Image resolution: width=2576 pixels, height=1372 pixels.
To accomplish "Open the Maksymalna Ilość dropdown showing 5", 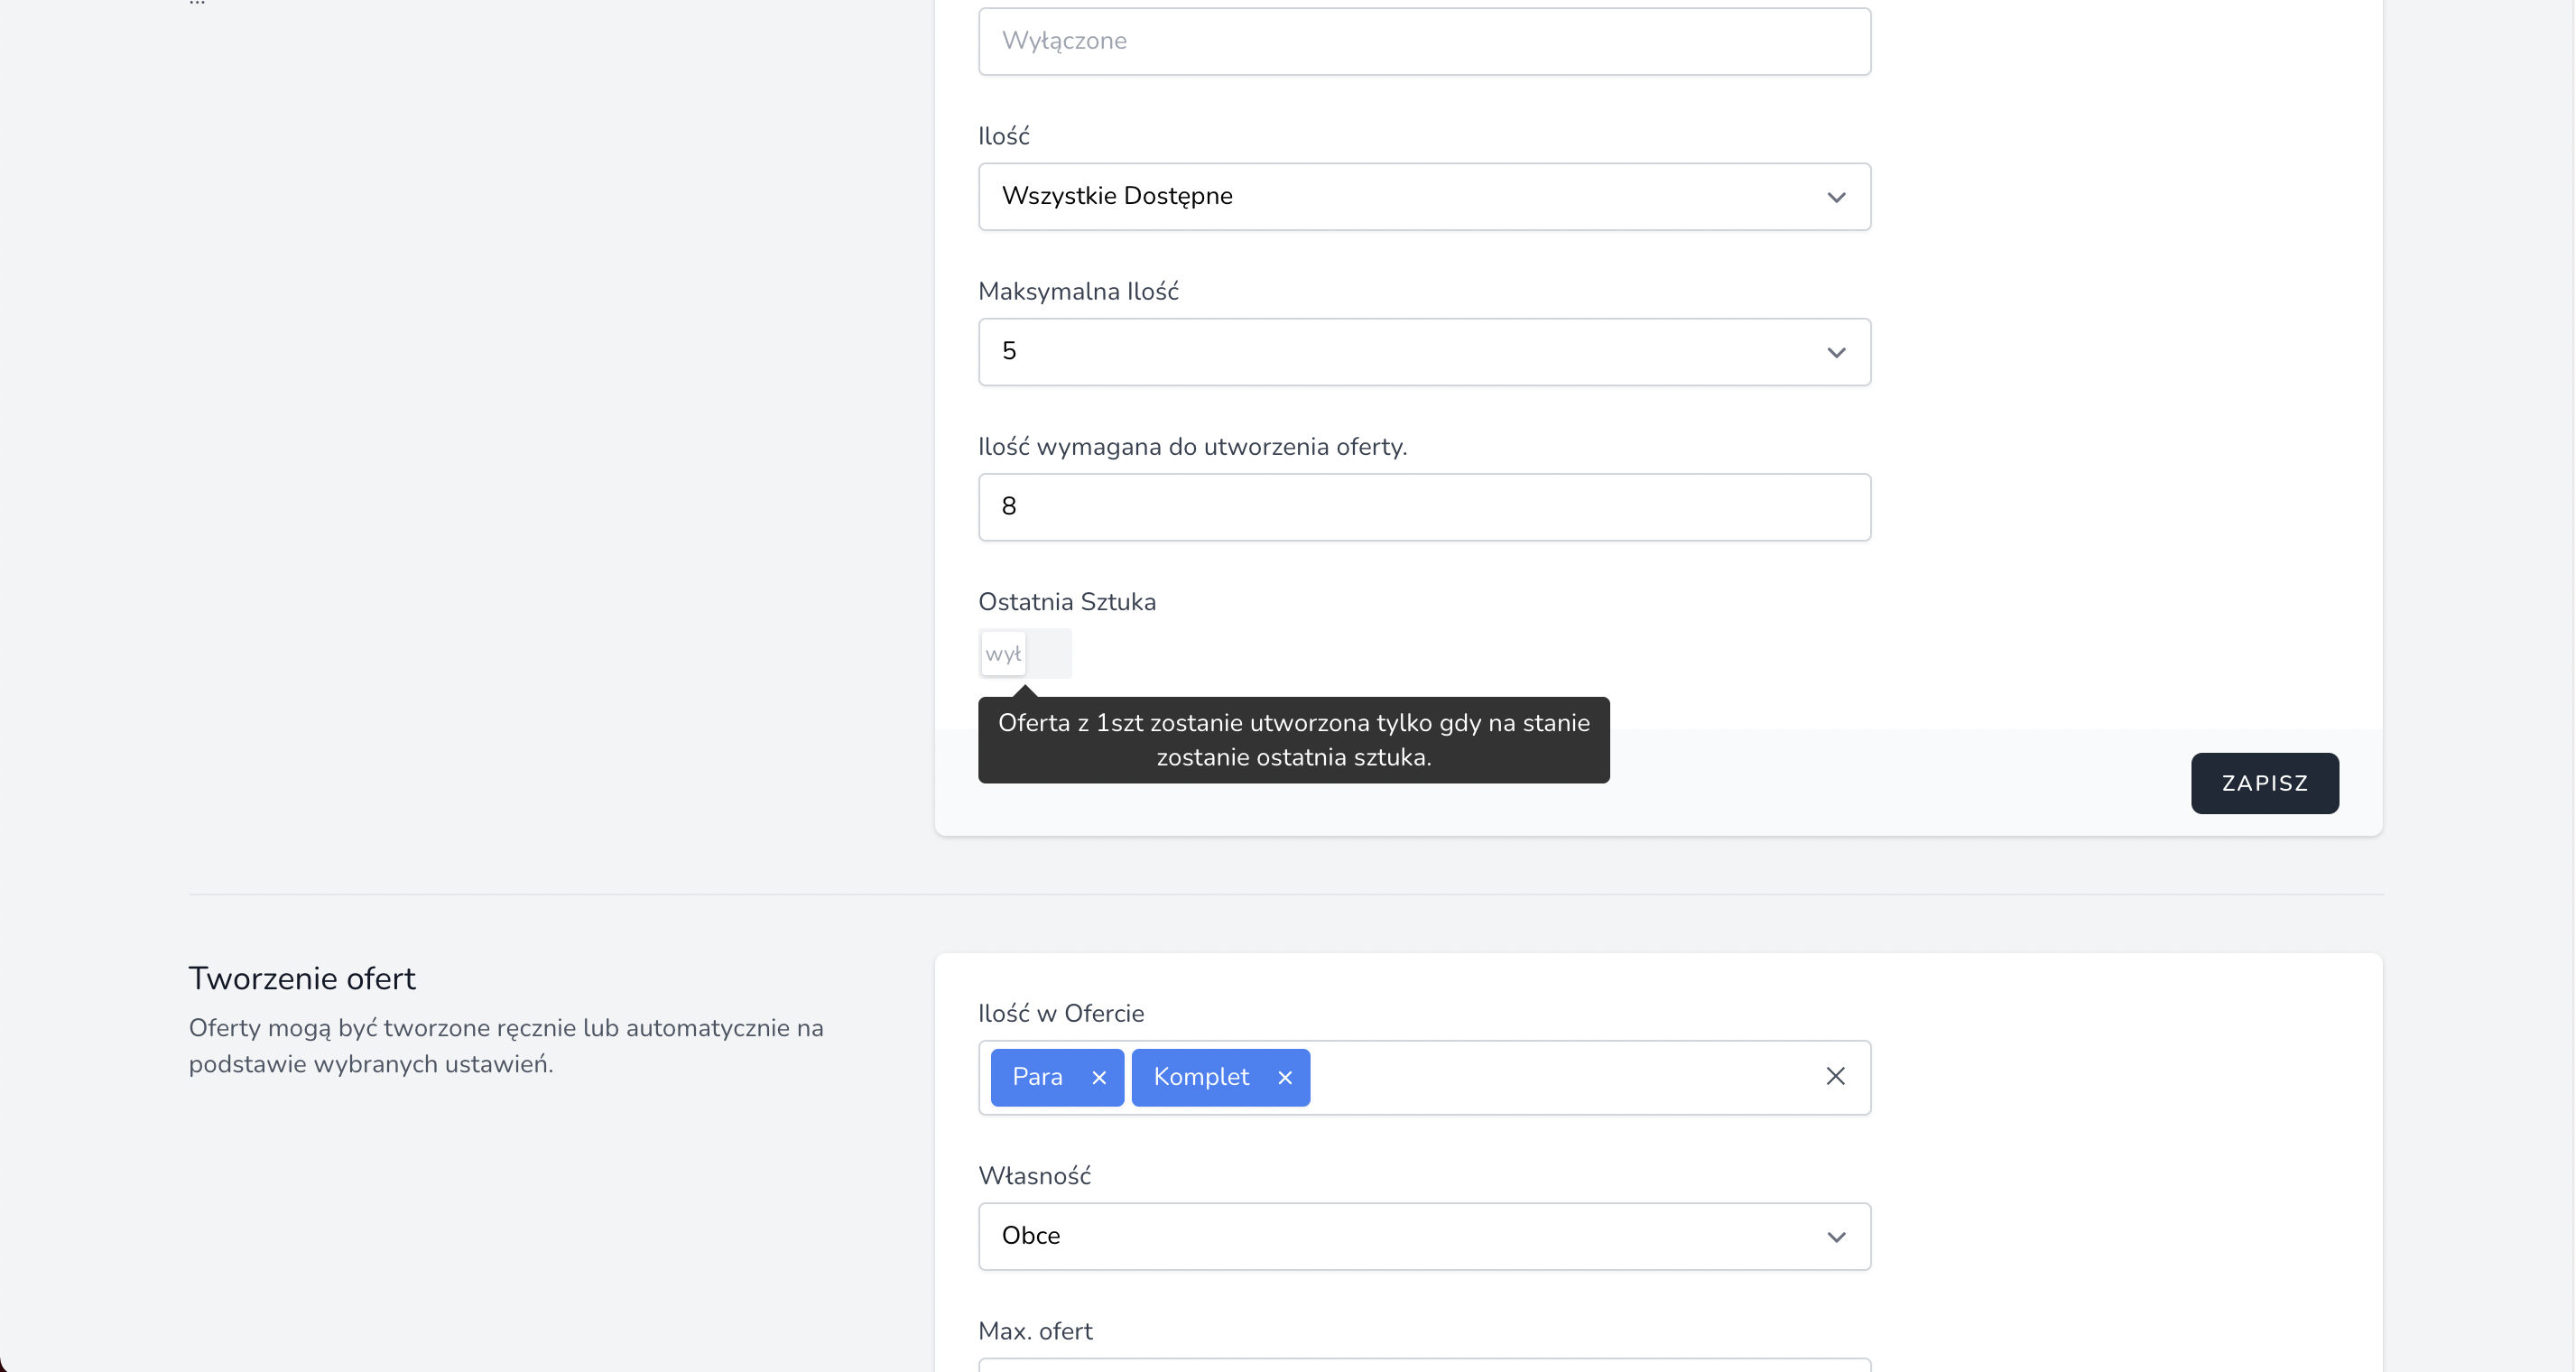I will point(1424,352).
